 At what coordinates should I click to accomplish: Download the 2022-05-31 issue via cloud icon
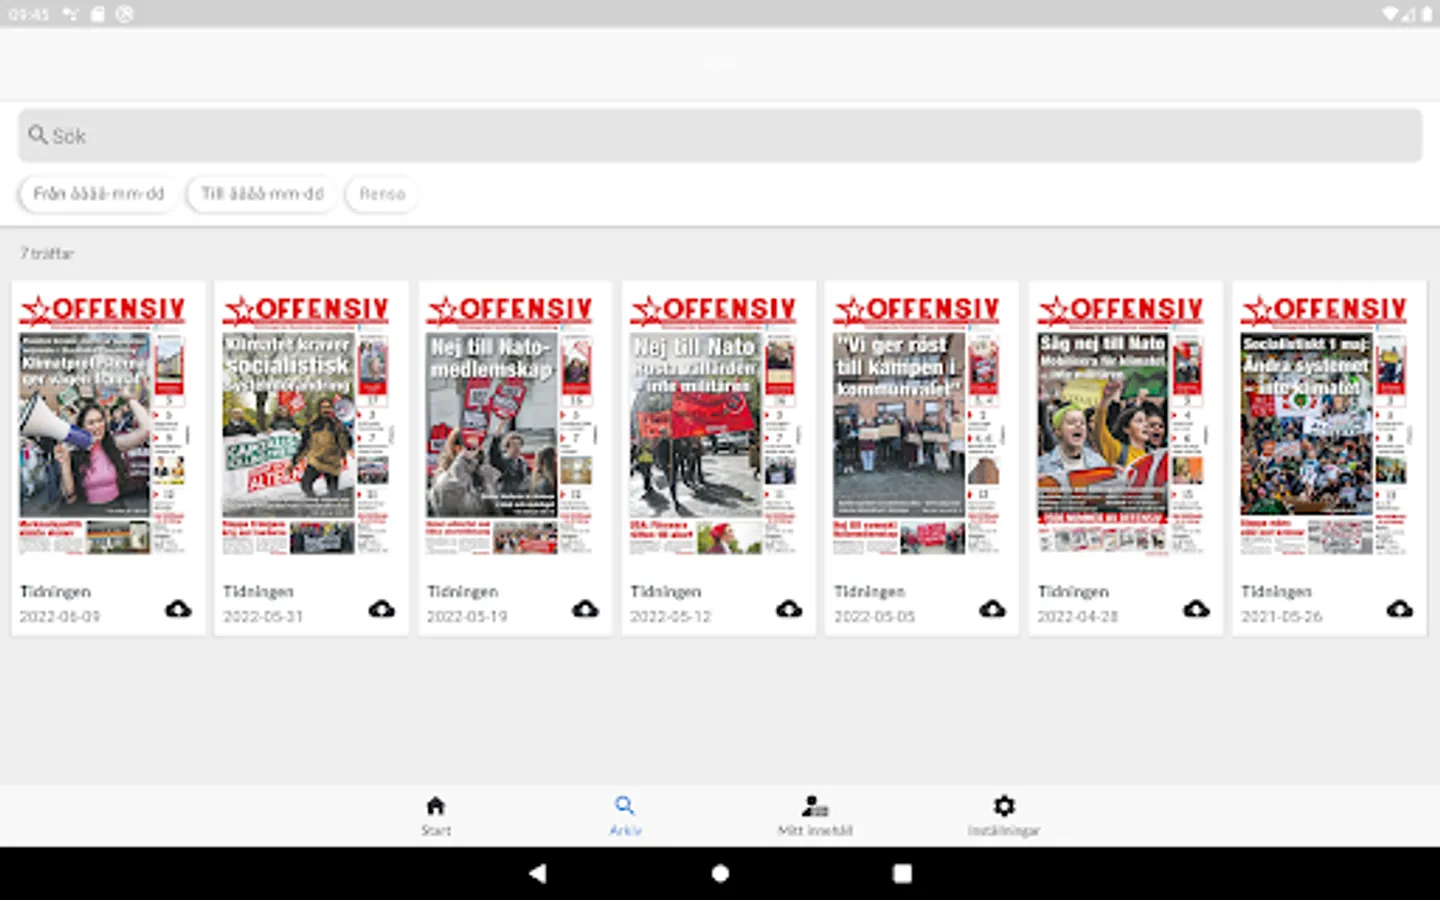click(382, 608)
